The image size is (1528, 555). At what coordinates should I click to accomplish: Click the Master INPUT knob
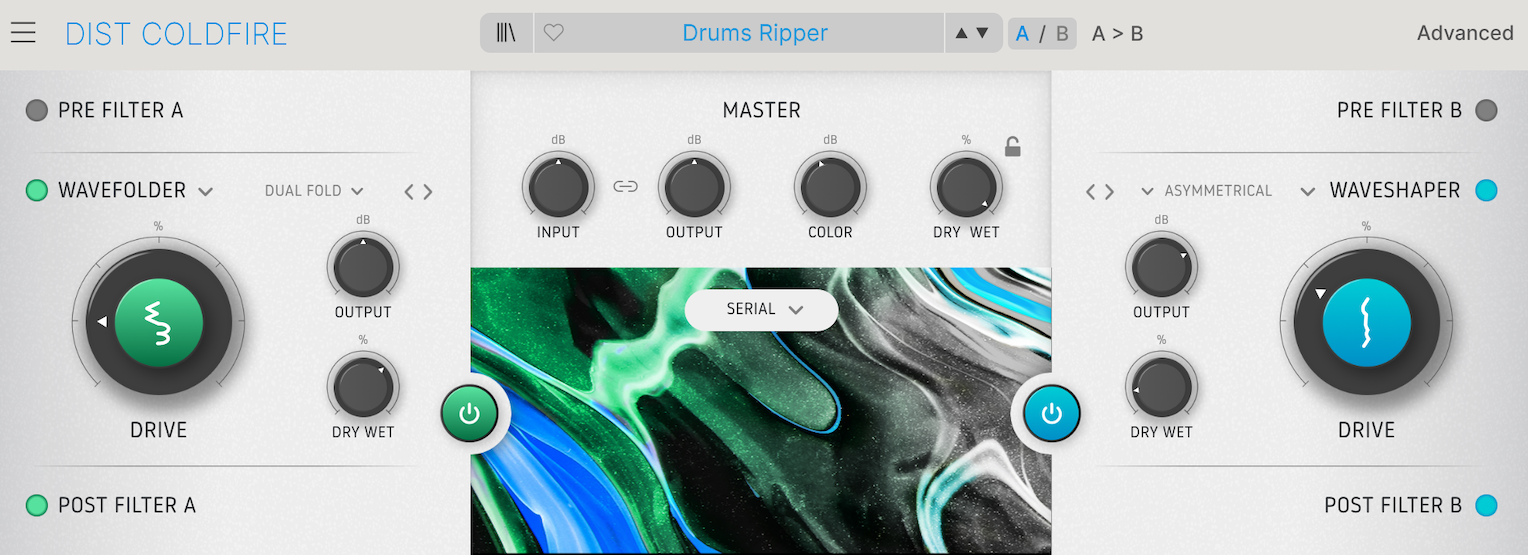(x=558, y=187)
